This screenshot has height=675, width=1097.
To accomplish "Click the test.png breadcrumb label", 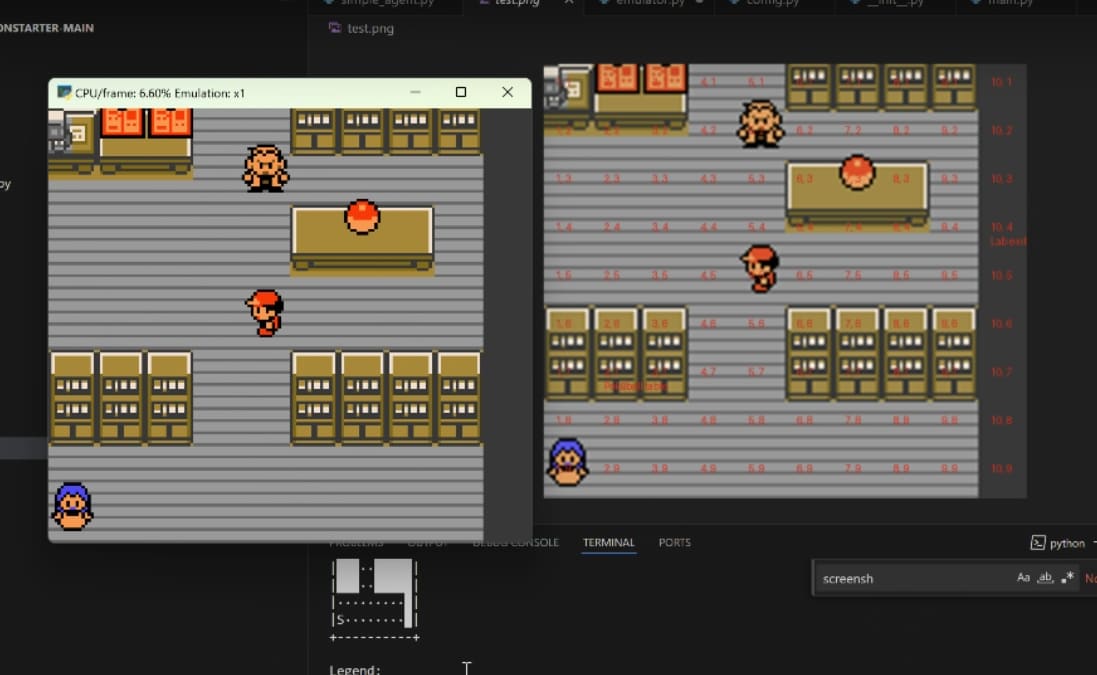I will [x=371, y=29].
